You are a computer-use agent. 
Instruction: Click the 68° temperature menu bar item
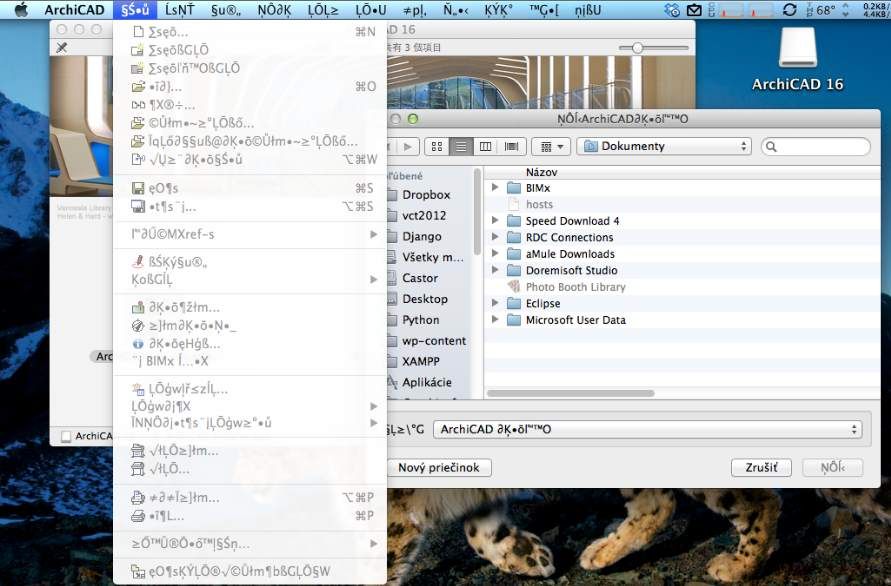pyautogui.click(x=821, y=10)
